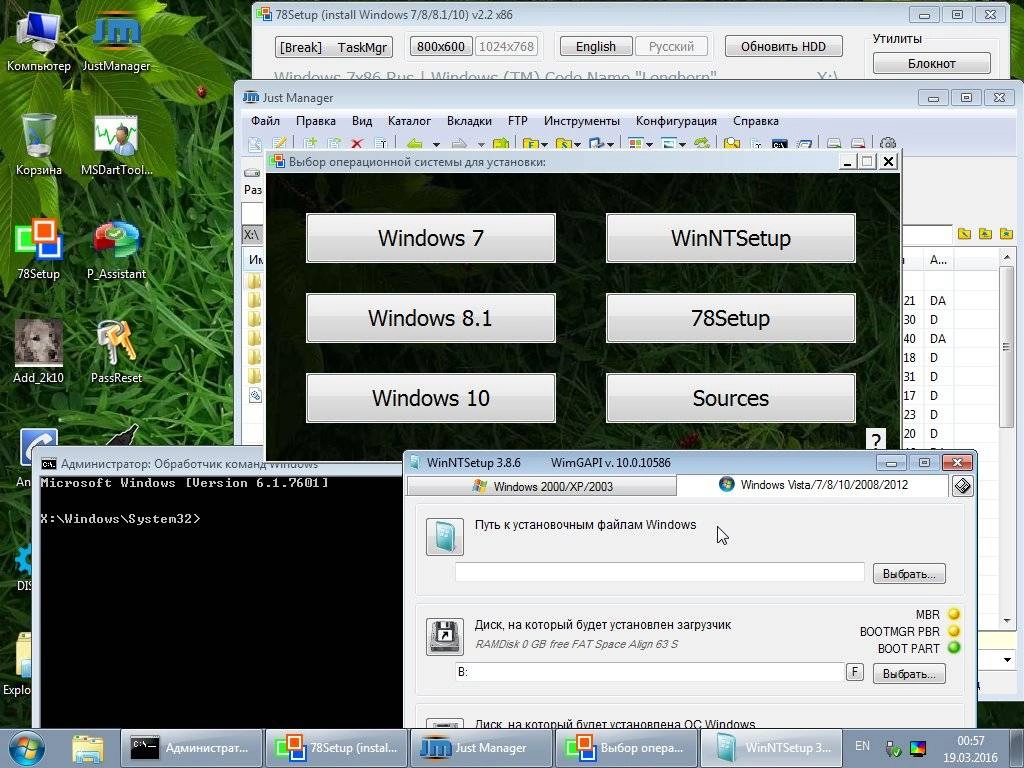
Task: Click Обновить HDD in the 78Setup window
Action: click(783, 46)
